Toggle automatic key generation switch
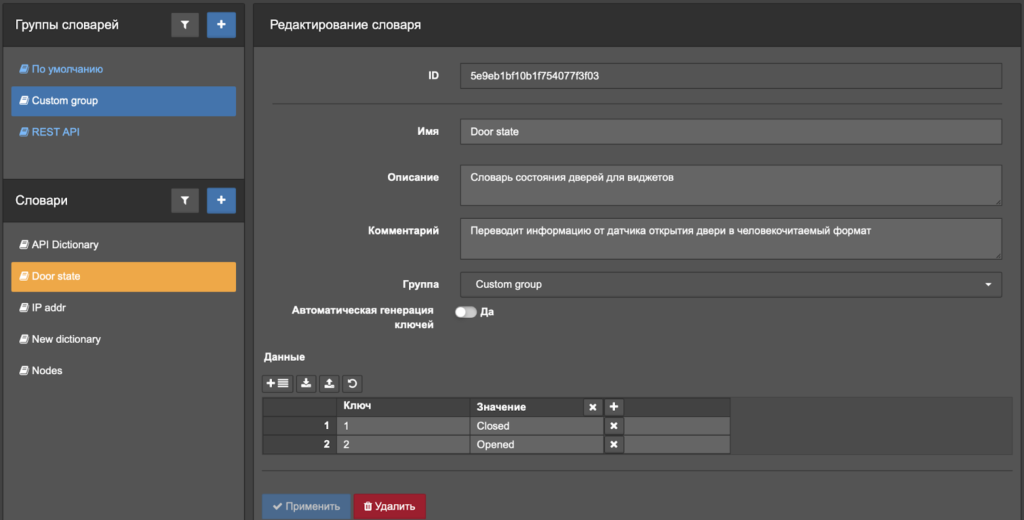This screenshot has height=520, width=1024. point(465,312)
